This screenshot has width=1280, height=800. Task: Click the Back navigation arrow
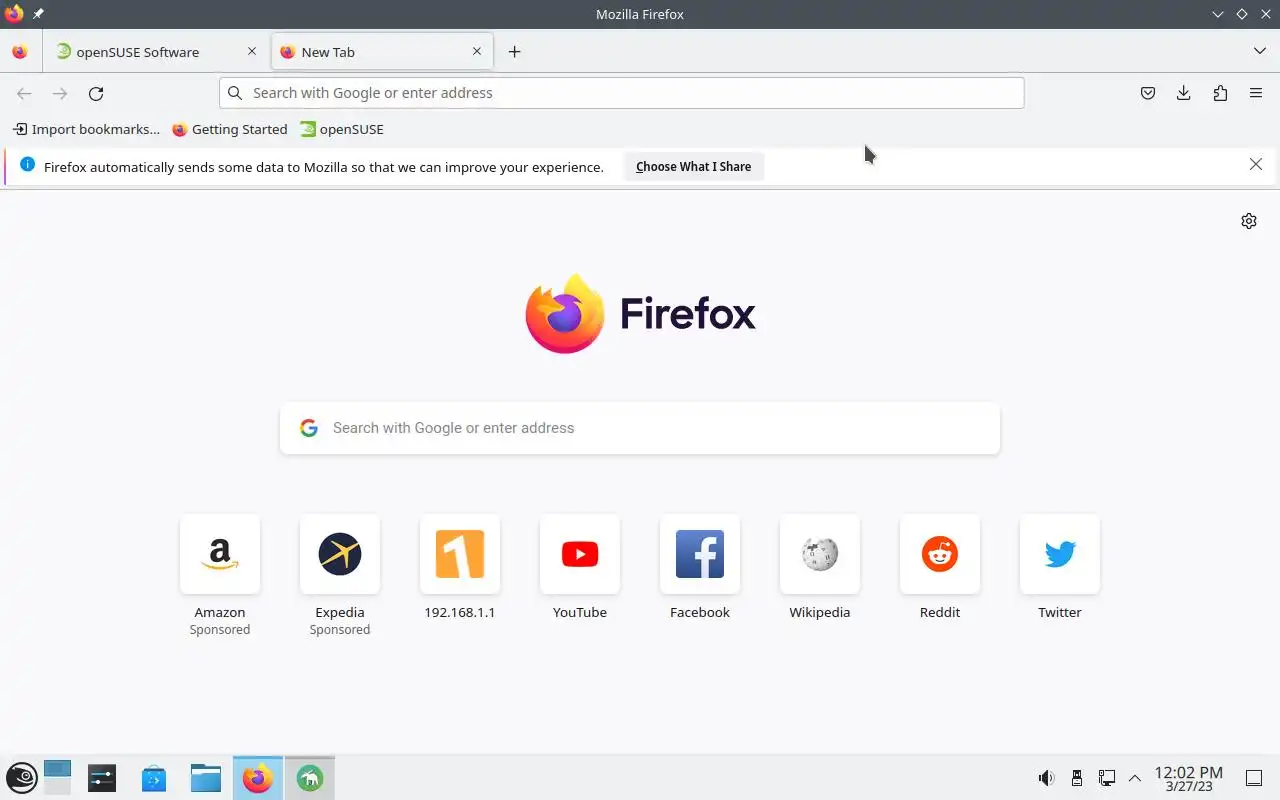(24, 93)
